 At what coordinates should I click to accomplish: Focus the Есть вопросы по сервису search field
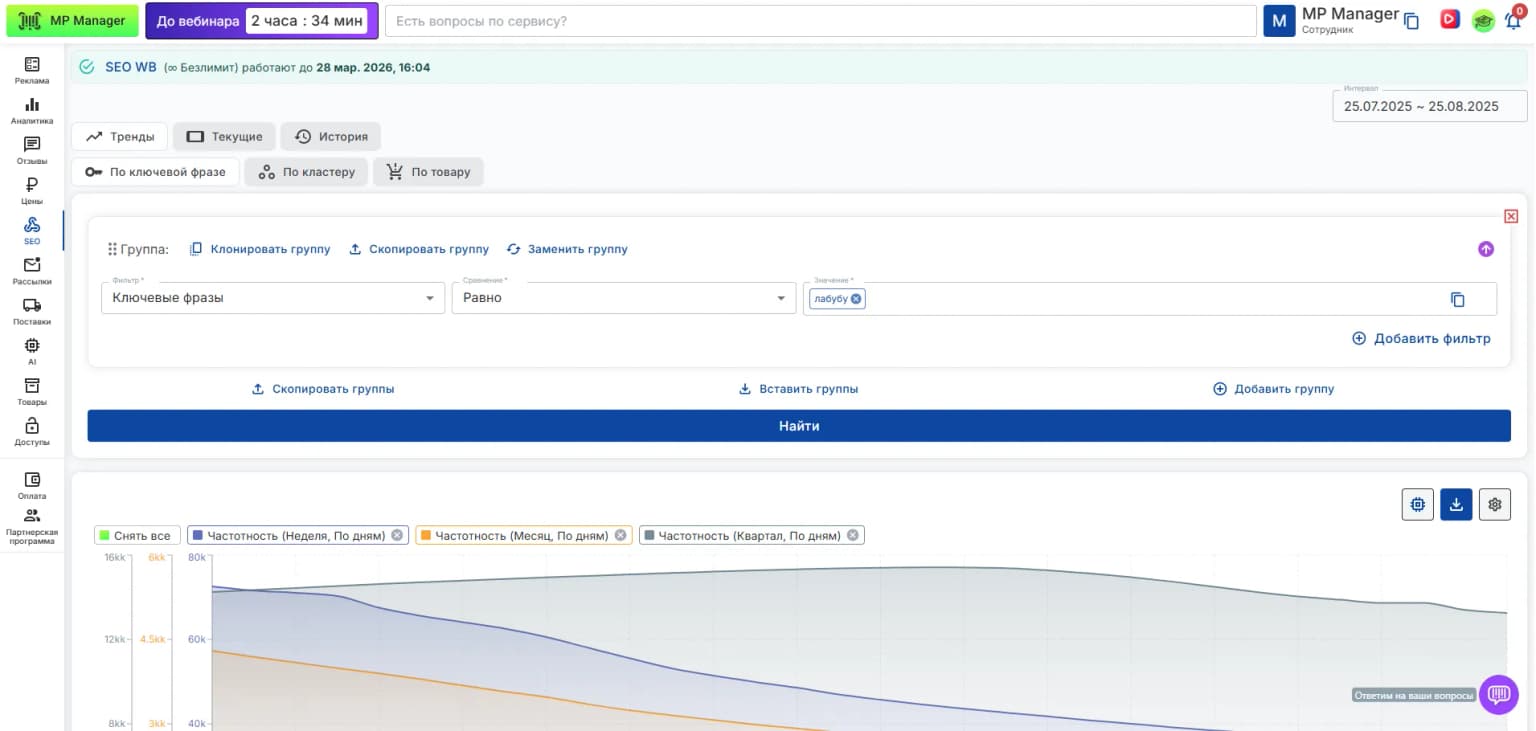pyautogui.click(x=820, y=21)
